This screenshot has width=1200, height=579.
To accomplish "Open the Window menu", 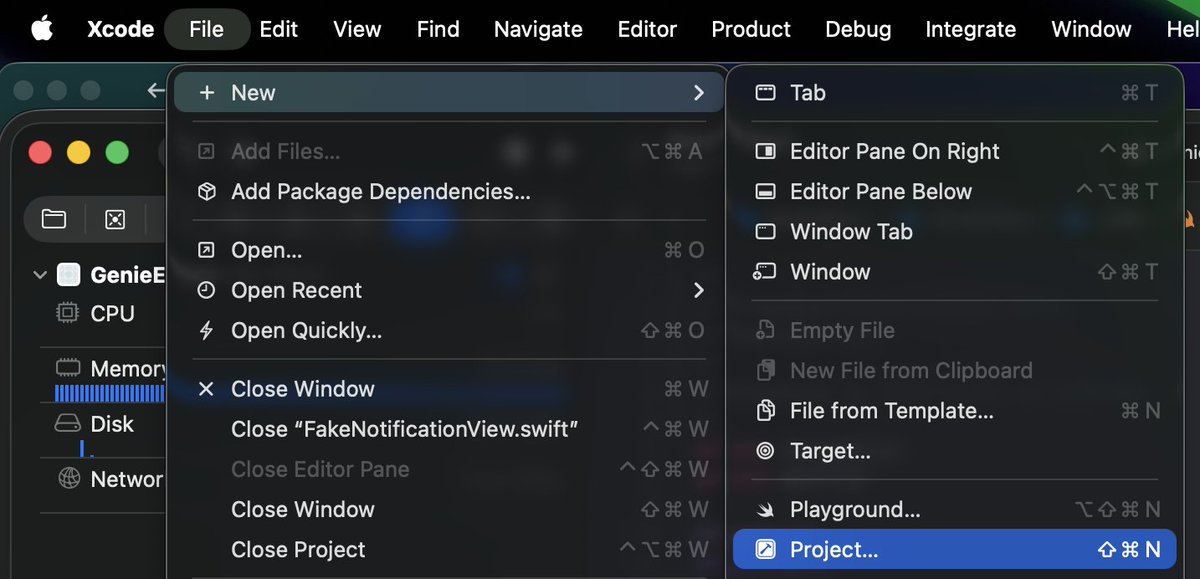I will (x=1091, y=29).
